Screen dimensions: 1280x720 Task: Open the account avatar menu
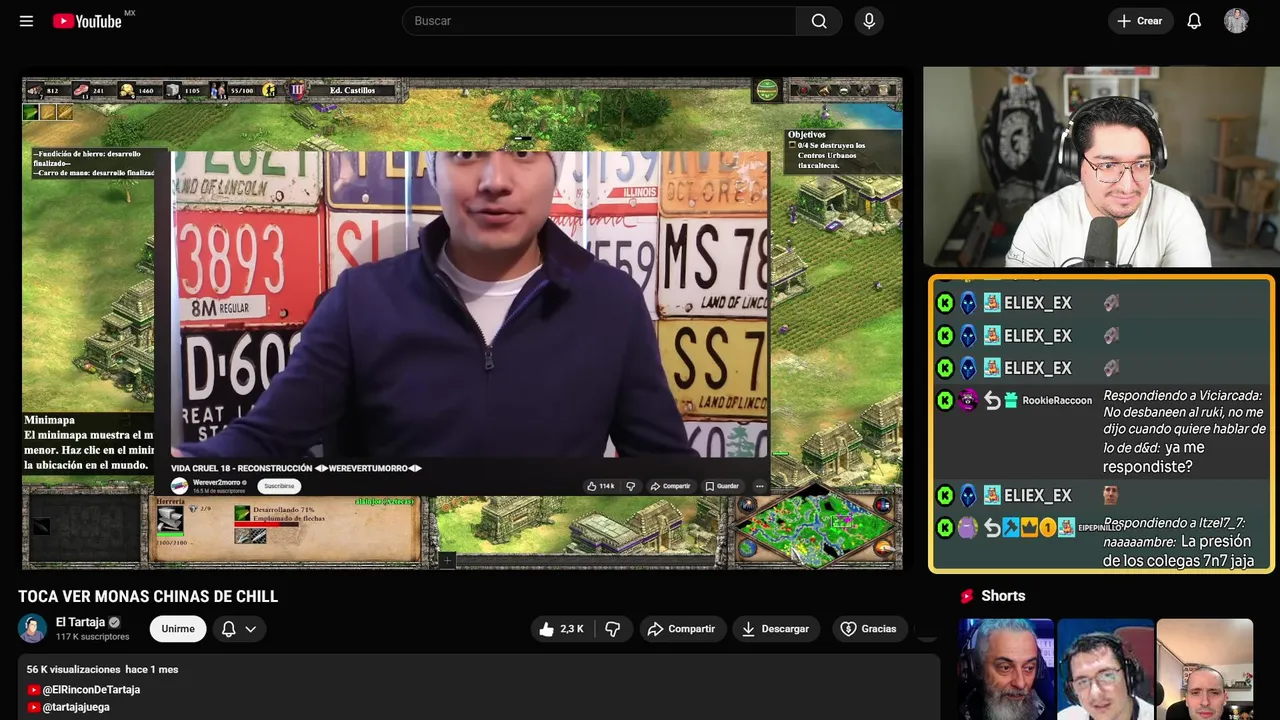coord(1236,21)
